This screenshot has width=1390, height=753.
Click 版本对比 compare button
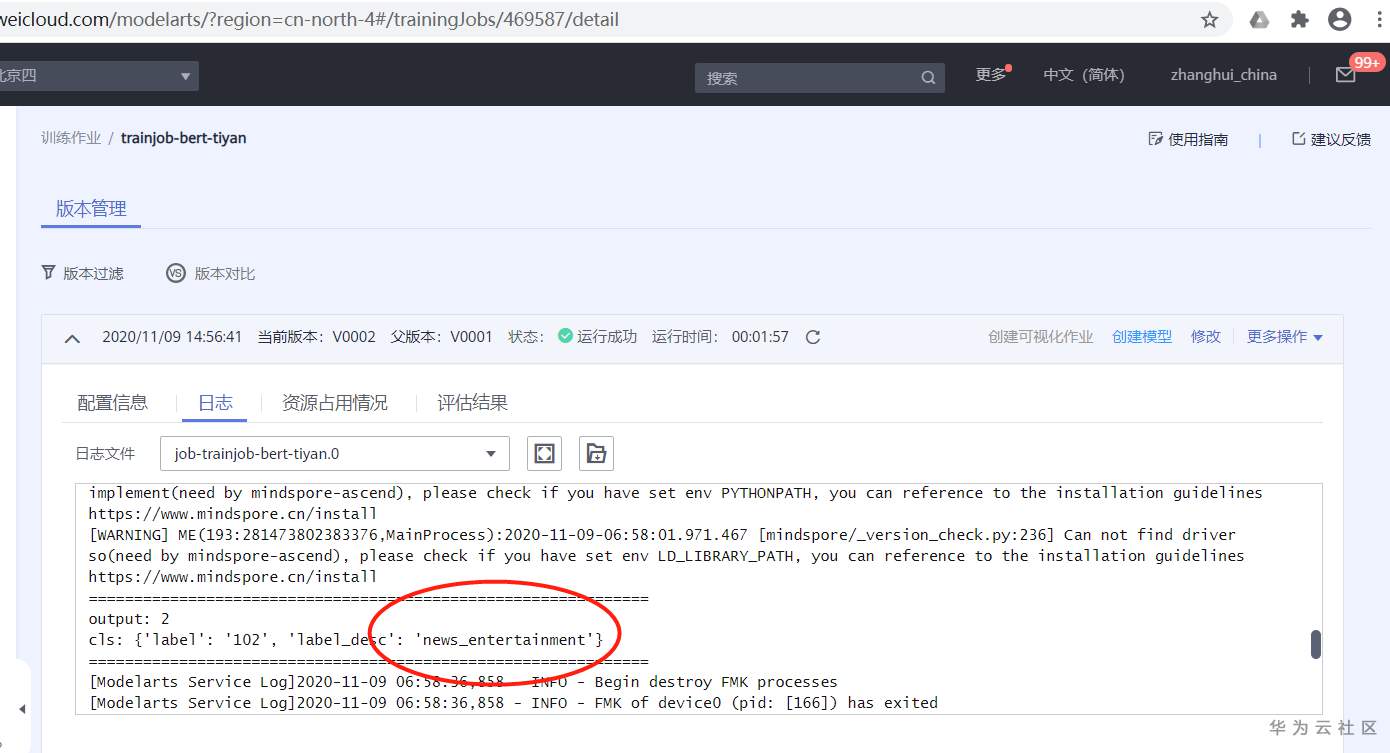tap(210, 273)
